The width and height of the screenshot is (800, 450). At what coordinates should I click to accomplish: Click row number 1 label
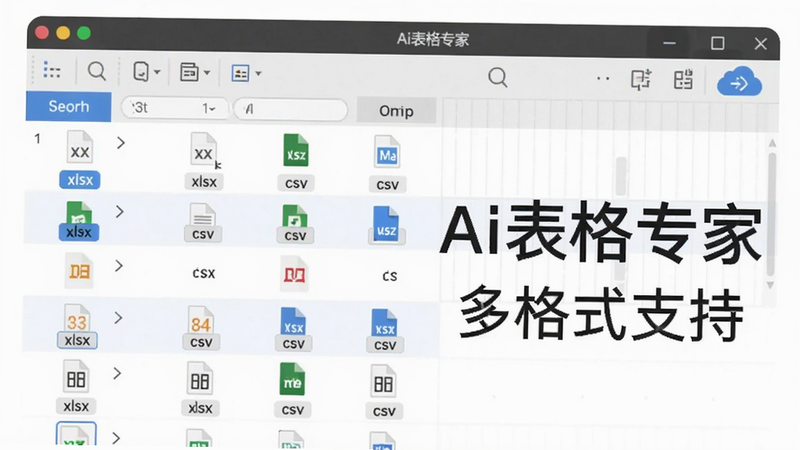click(x=37, y=138)
